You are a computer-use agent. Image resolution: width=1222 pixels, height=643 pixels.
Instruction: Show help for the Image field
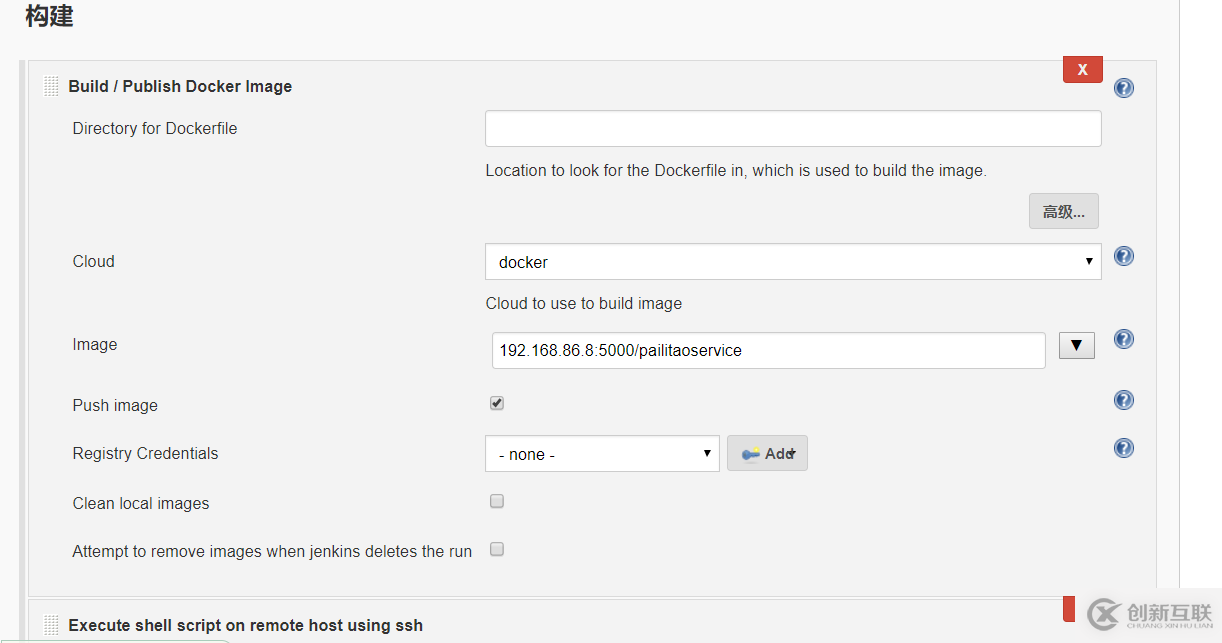(x=1123, y=339)
